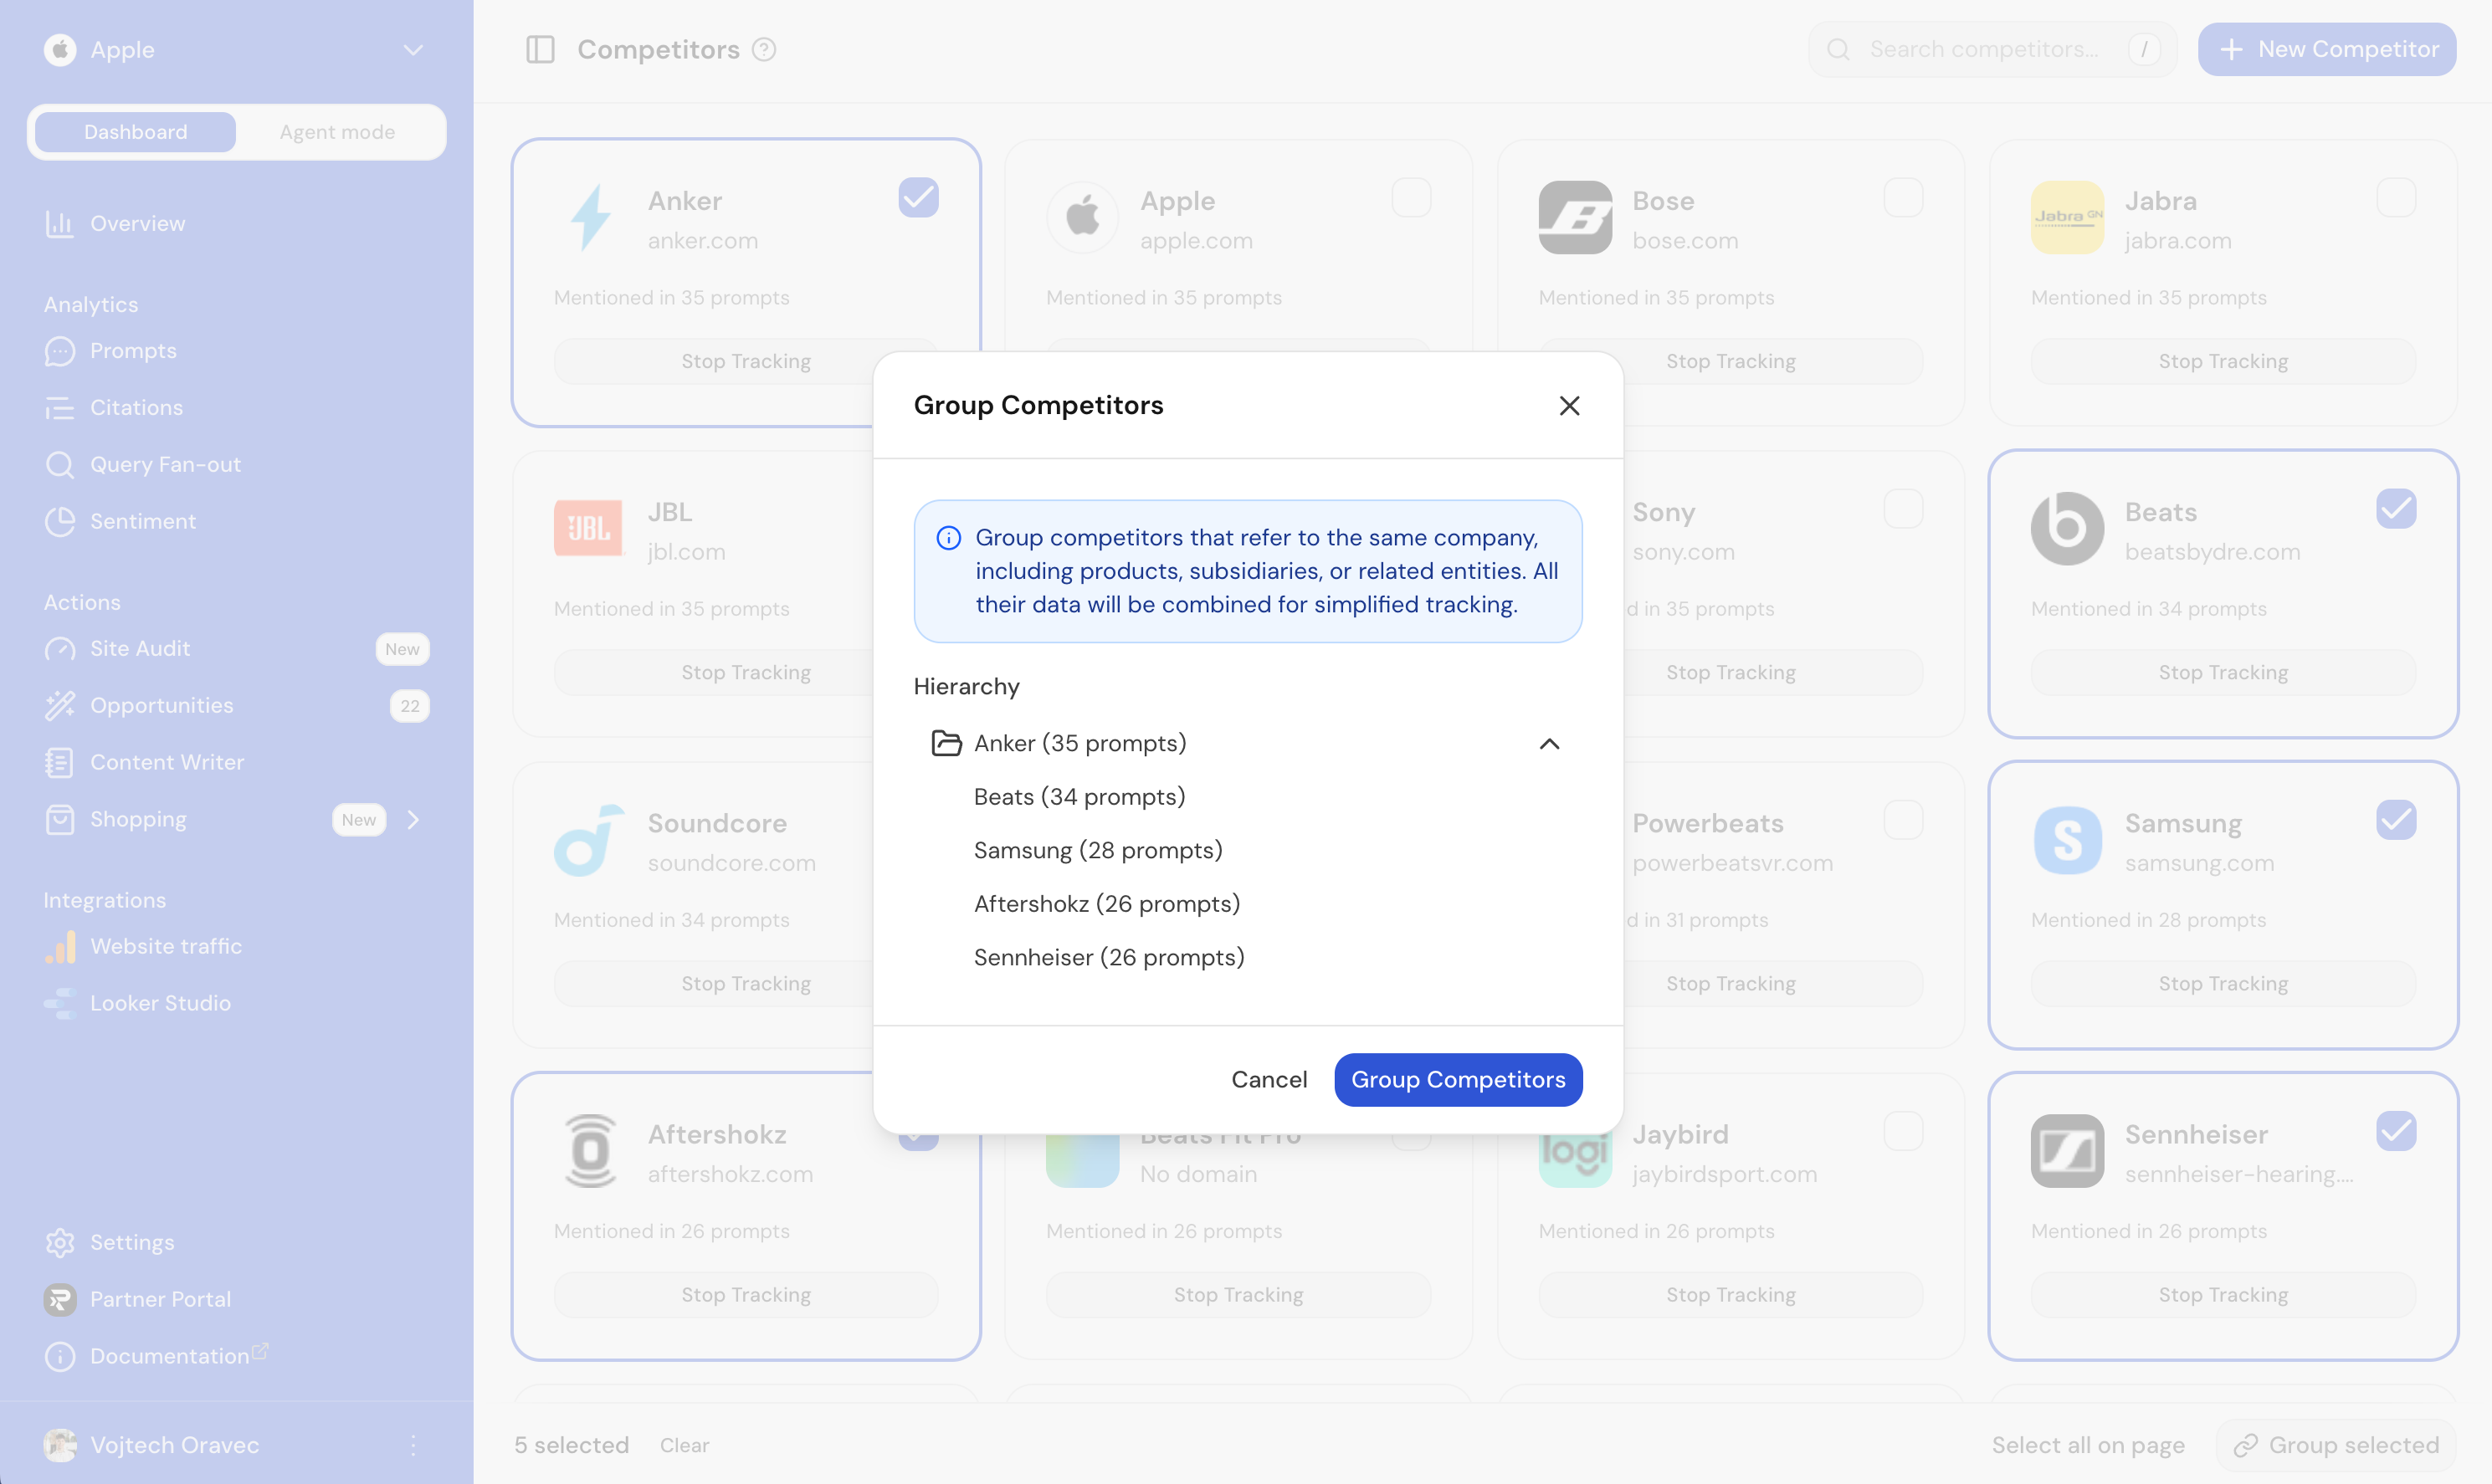
Task: Focus the Search competitors field
Action: 1992,49
